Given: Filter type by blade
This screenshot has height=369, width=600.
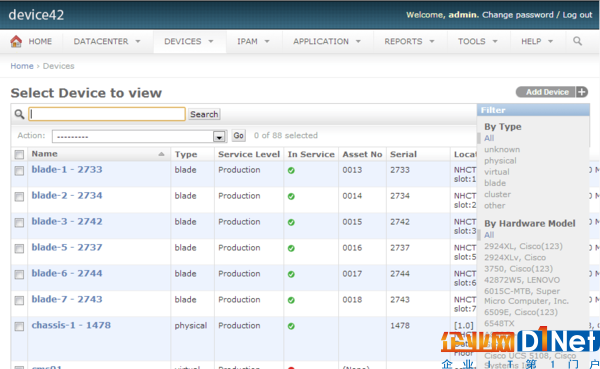Looking at the screenshot, I should 495,183.
